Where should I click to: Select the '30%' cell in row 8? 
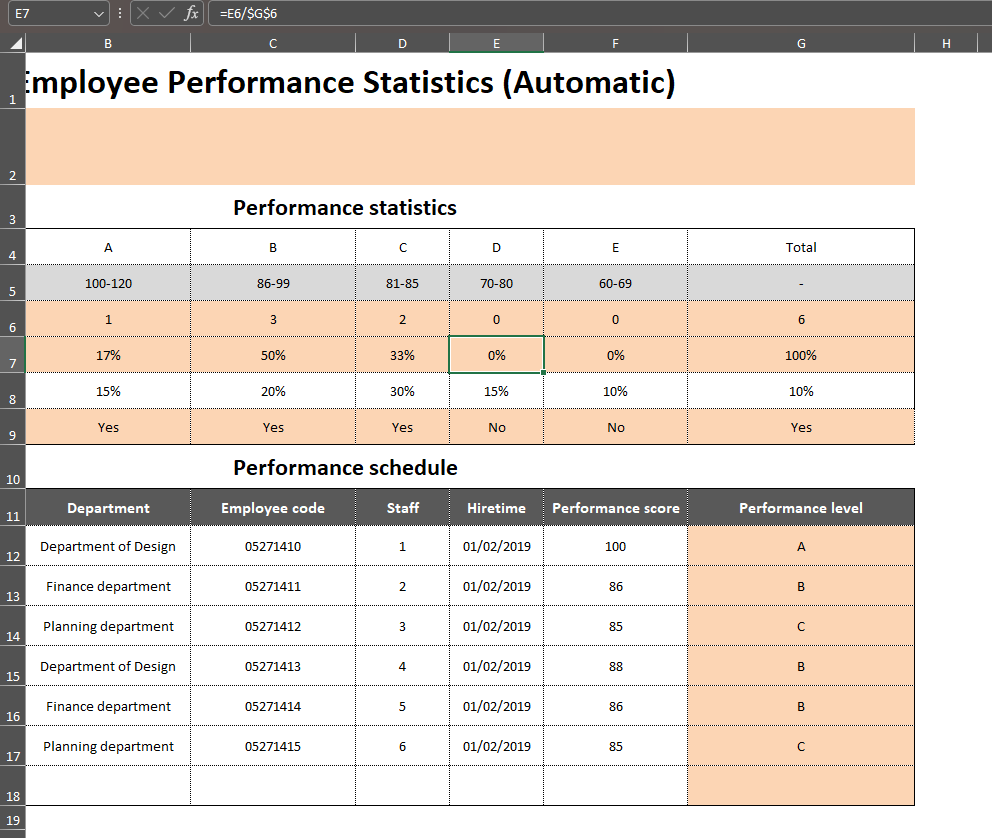click(402, 391)
